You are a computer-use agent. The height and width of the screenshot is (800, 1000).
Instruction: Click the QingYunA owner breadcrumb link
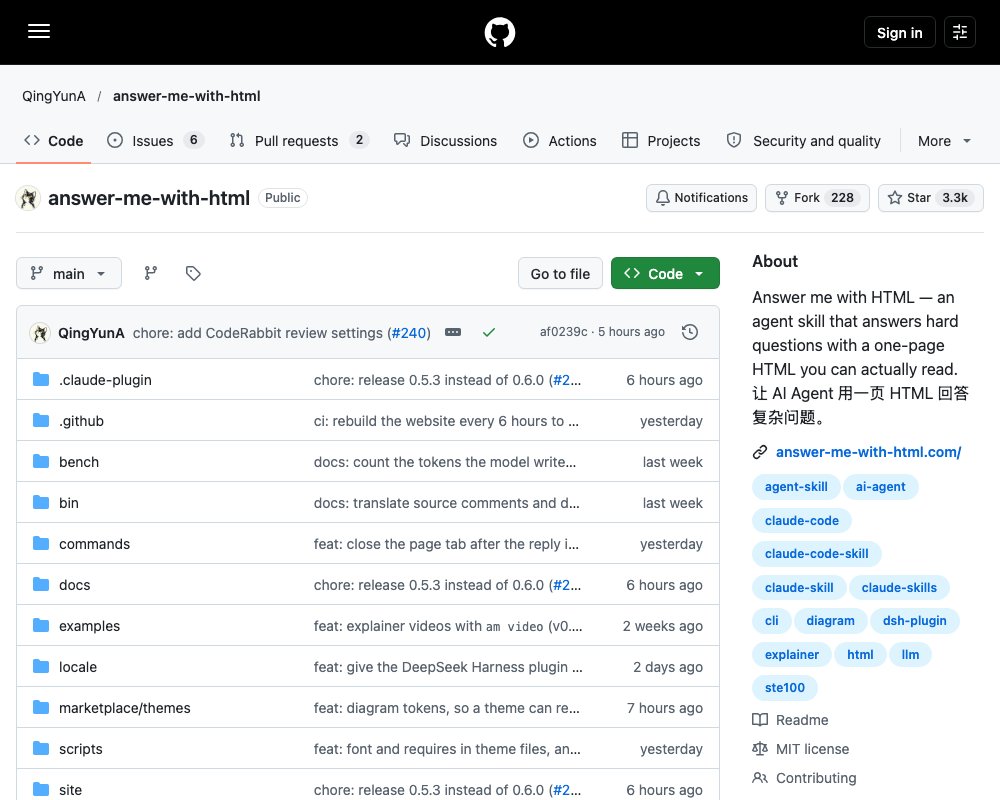click(54, 96)
